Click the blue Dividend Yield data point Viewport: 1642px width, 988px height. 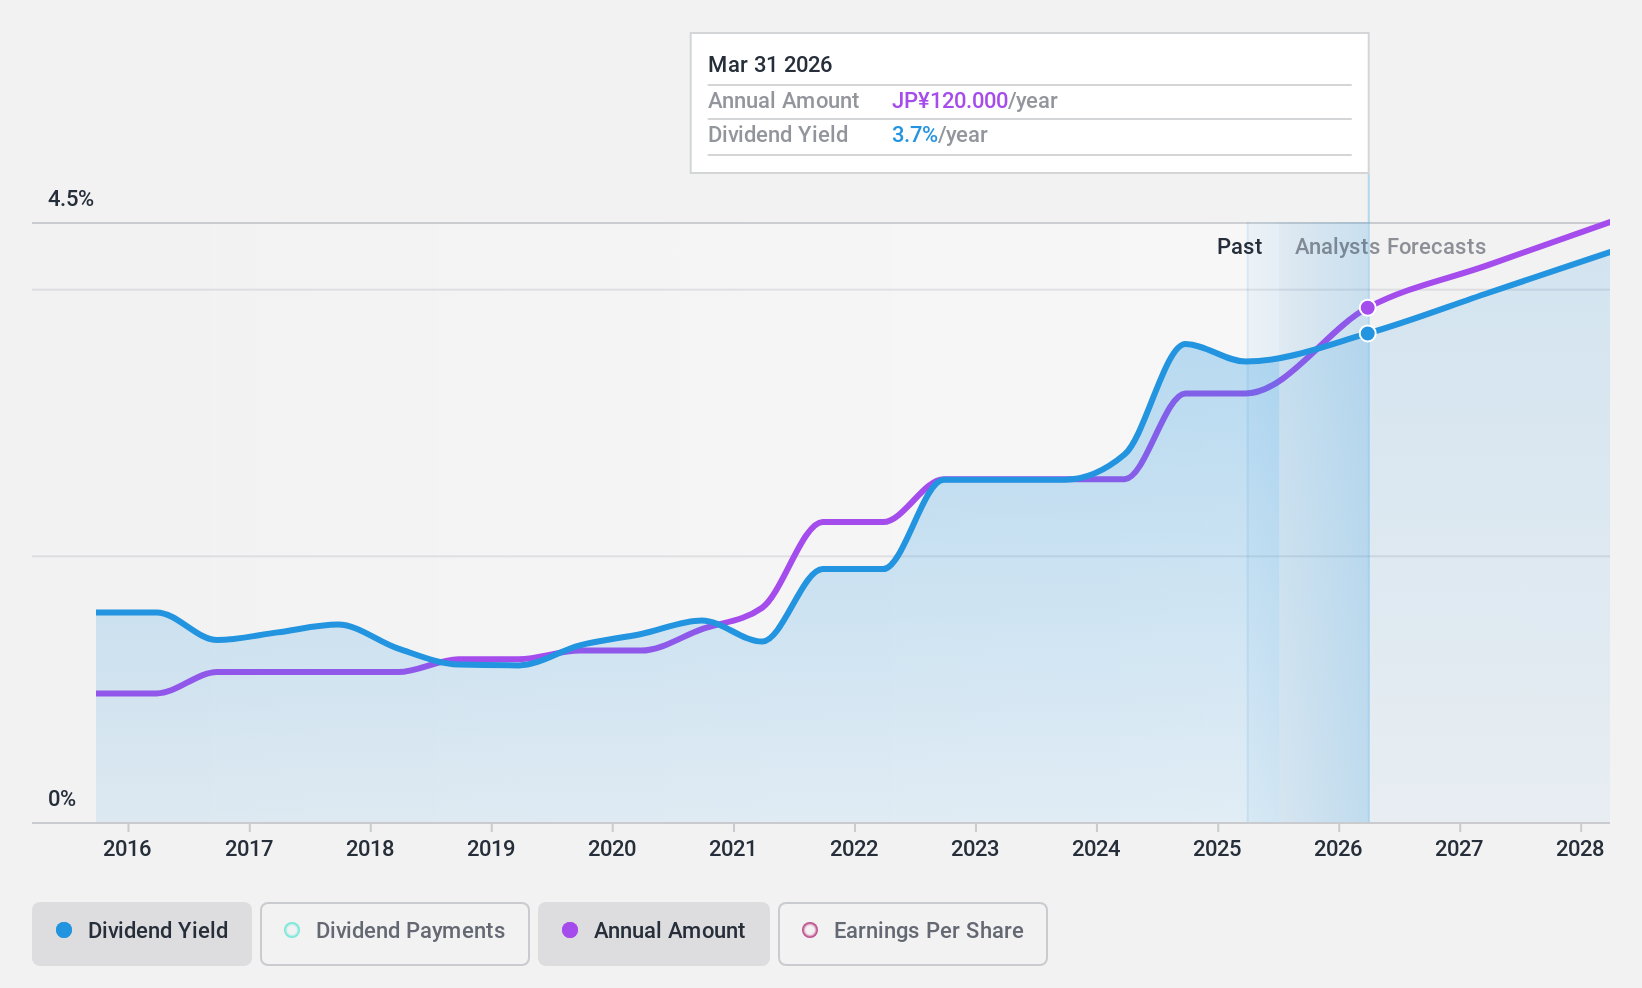[x=1367, y=333]
